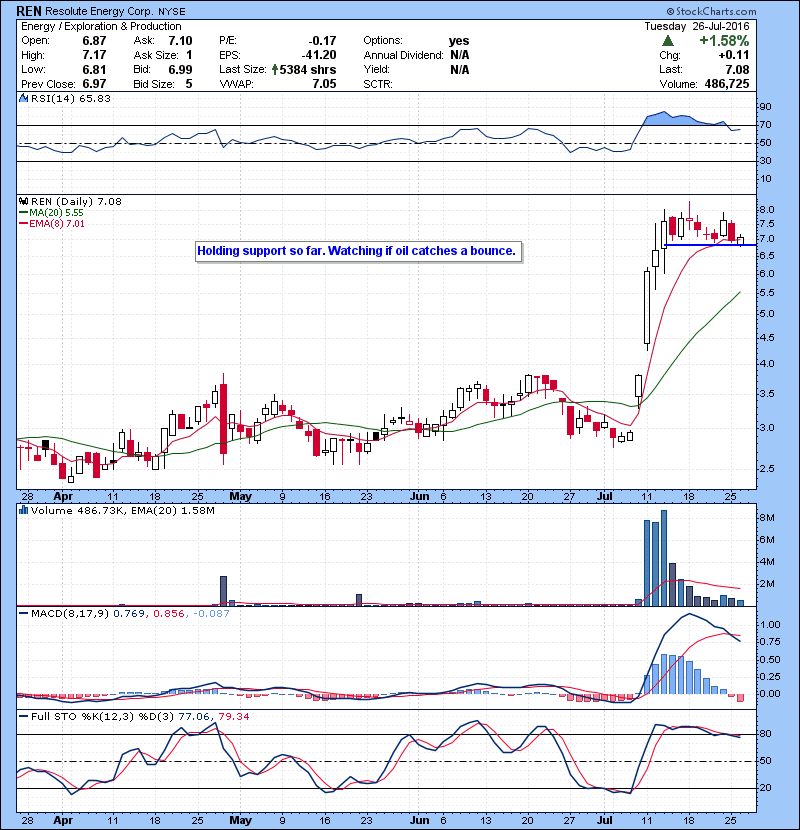Click the shaded overbought RSI area
800x830 pixels.
coord(683,118)
